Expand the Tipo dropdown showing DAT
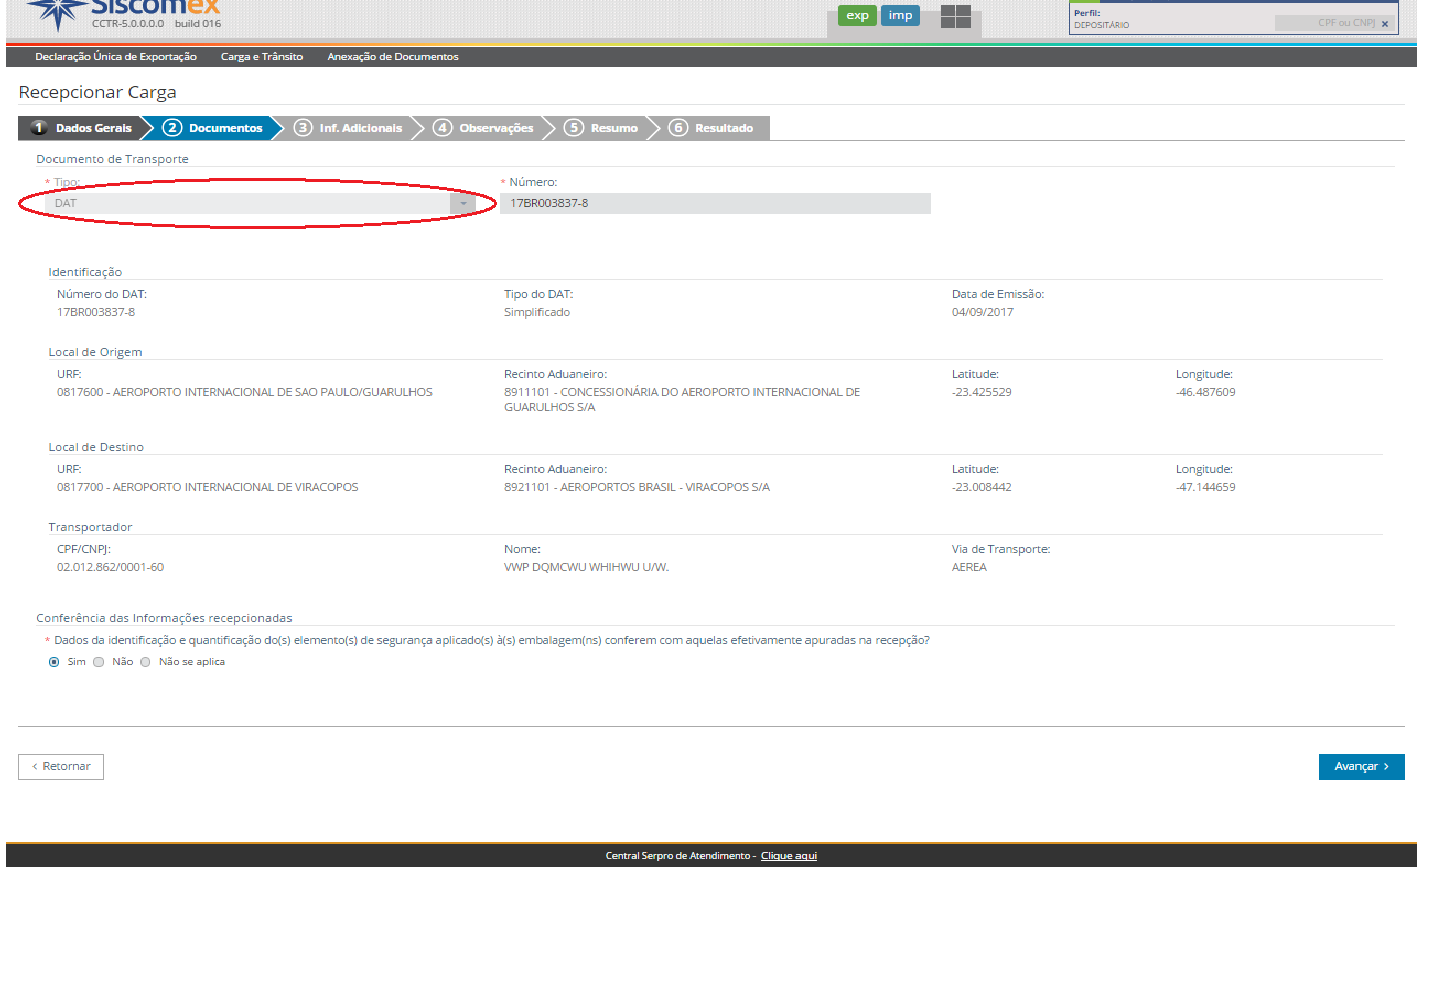This screenshot has height=984, width=1443. pyautogui.click(x=462, y=204)
